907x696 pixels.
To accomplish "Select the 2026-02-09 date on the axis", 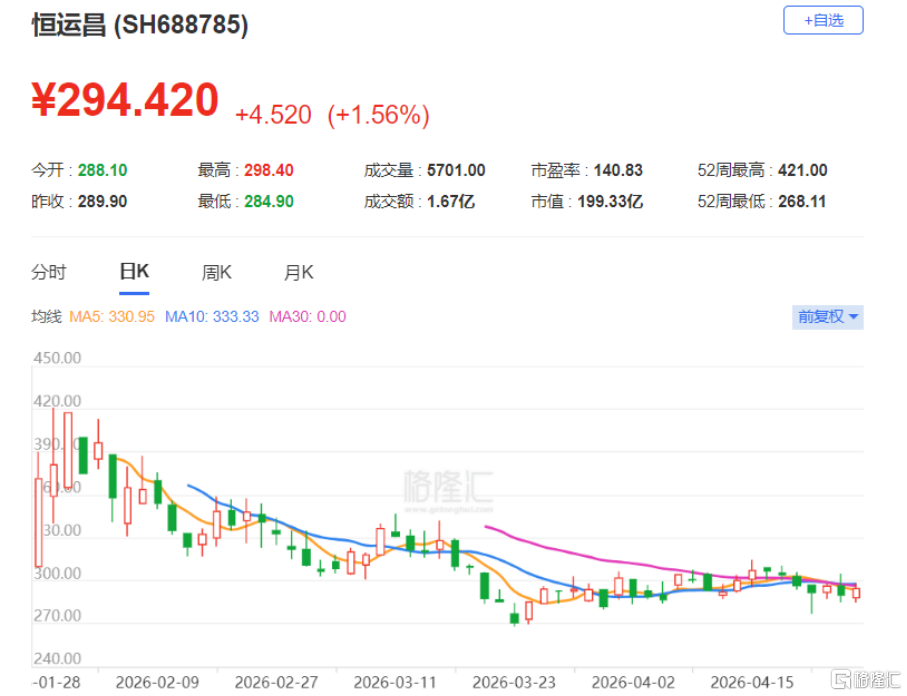I will [157, 682].
